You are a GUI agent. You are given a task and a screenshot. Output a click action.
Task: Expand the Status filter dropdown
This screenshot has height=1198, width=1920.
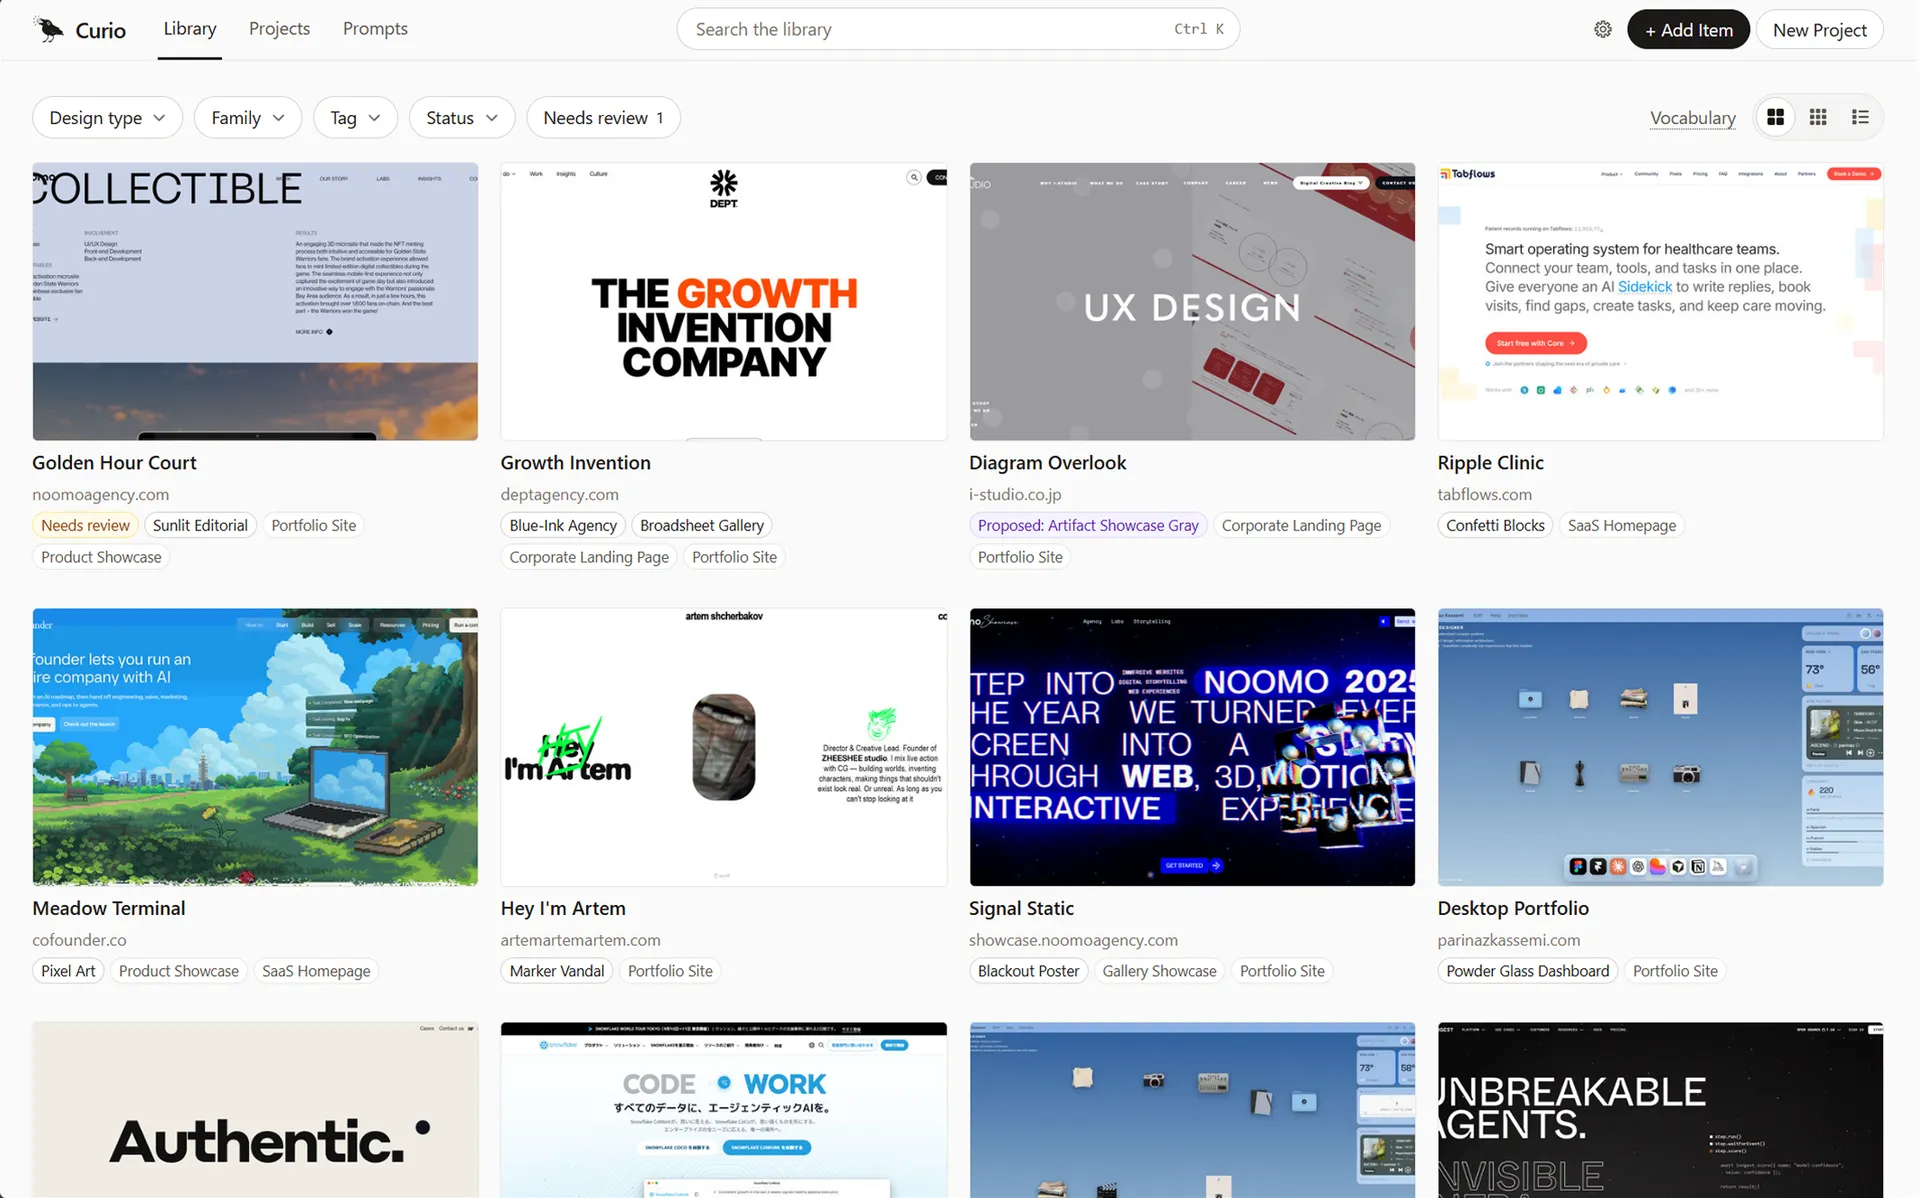(x=462, y=117)
